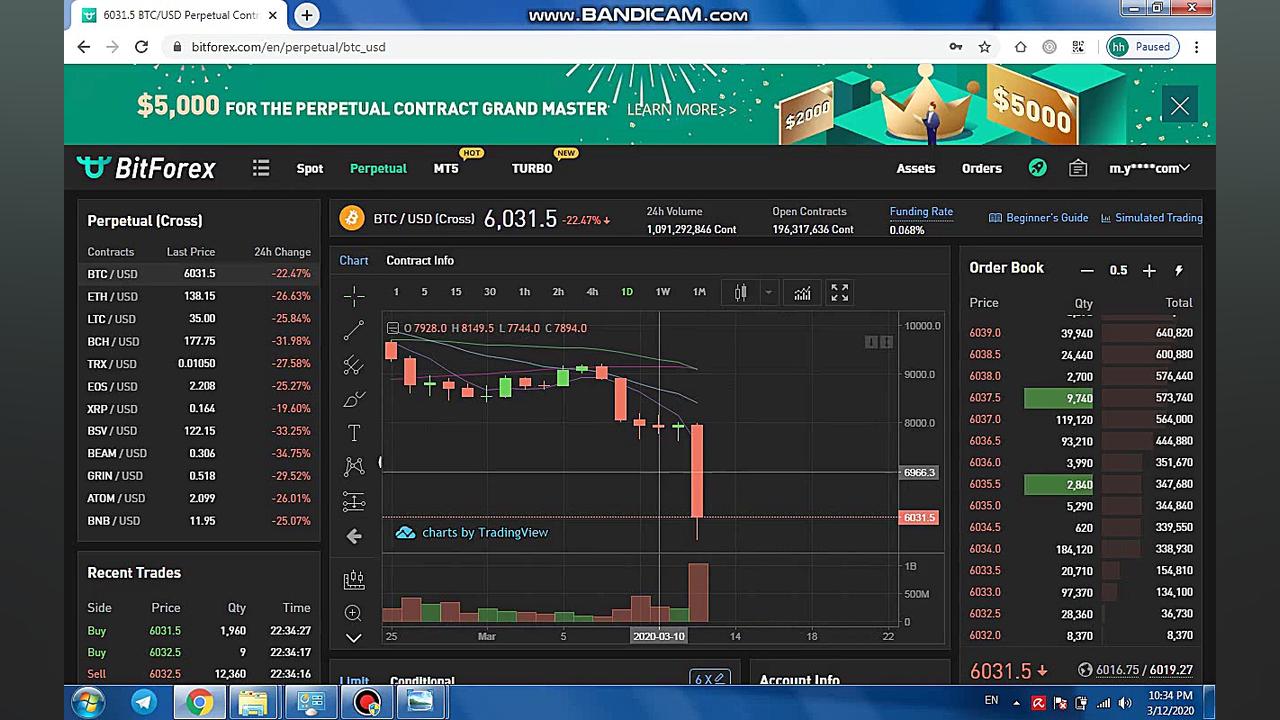1280x720 pixels.
Task: Select the pitchfork drawing tool
Action: coord(354,365)
